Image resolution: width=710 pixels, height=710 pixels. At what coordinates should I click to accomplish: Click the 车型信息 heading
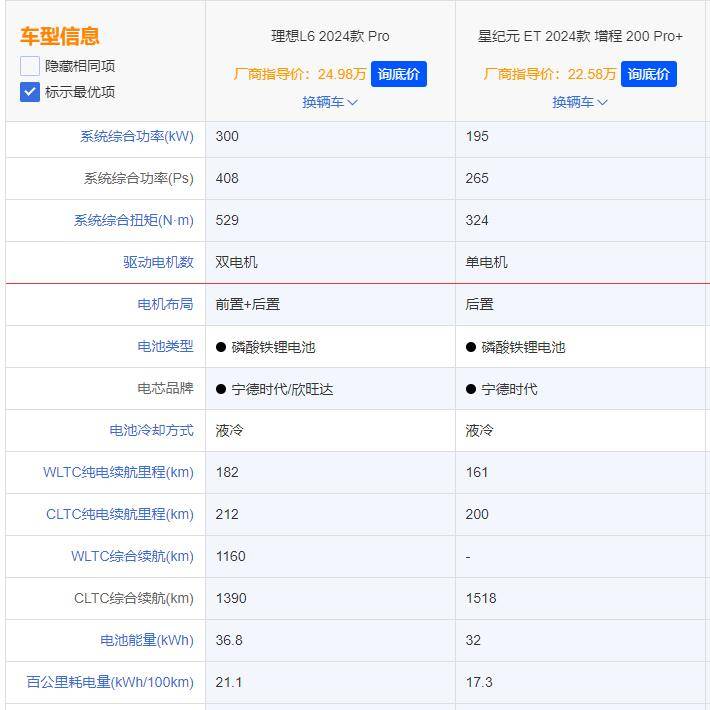click(60, 36)
